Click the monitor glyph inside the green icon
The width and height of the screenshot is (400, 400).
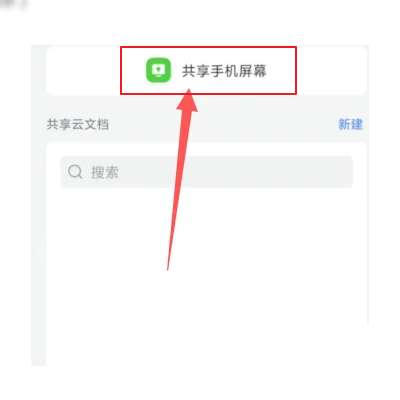158,70
